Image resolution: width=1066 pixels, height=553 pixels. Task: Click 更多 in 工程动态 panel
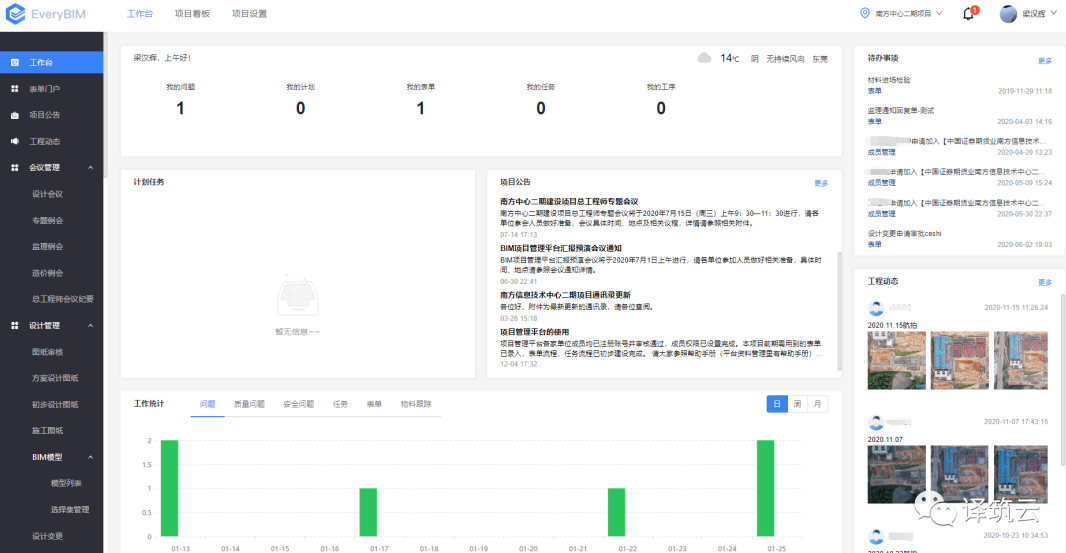pyautogui.click(x=1045, y=282)
